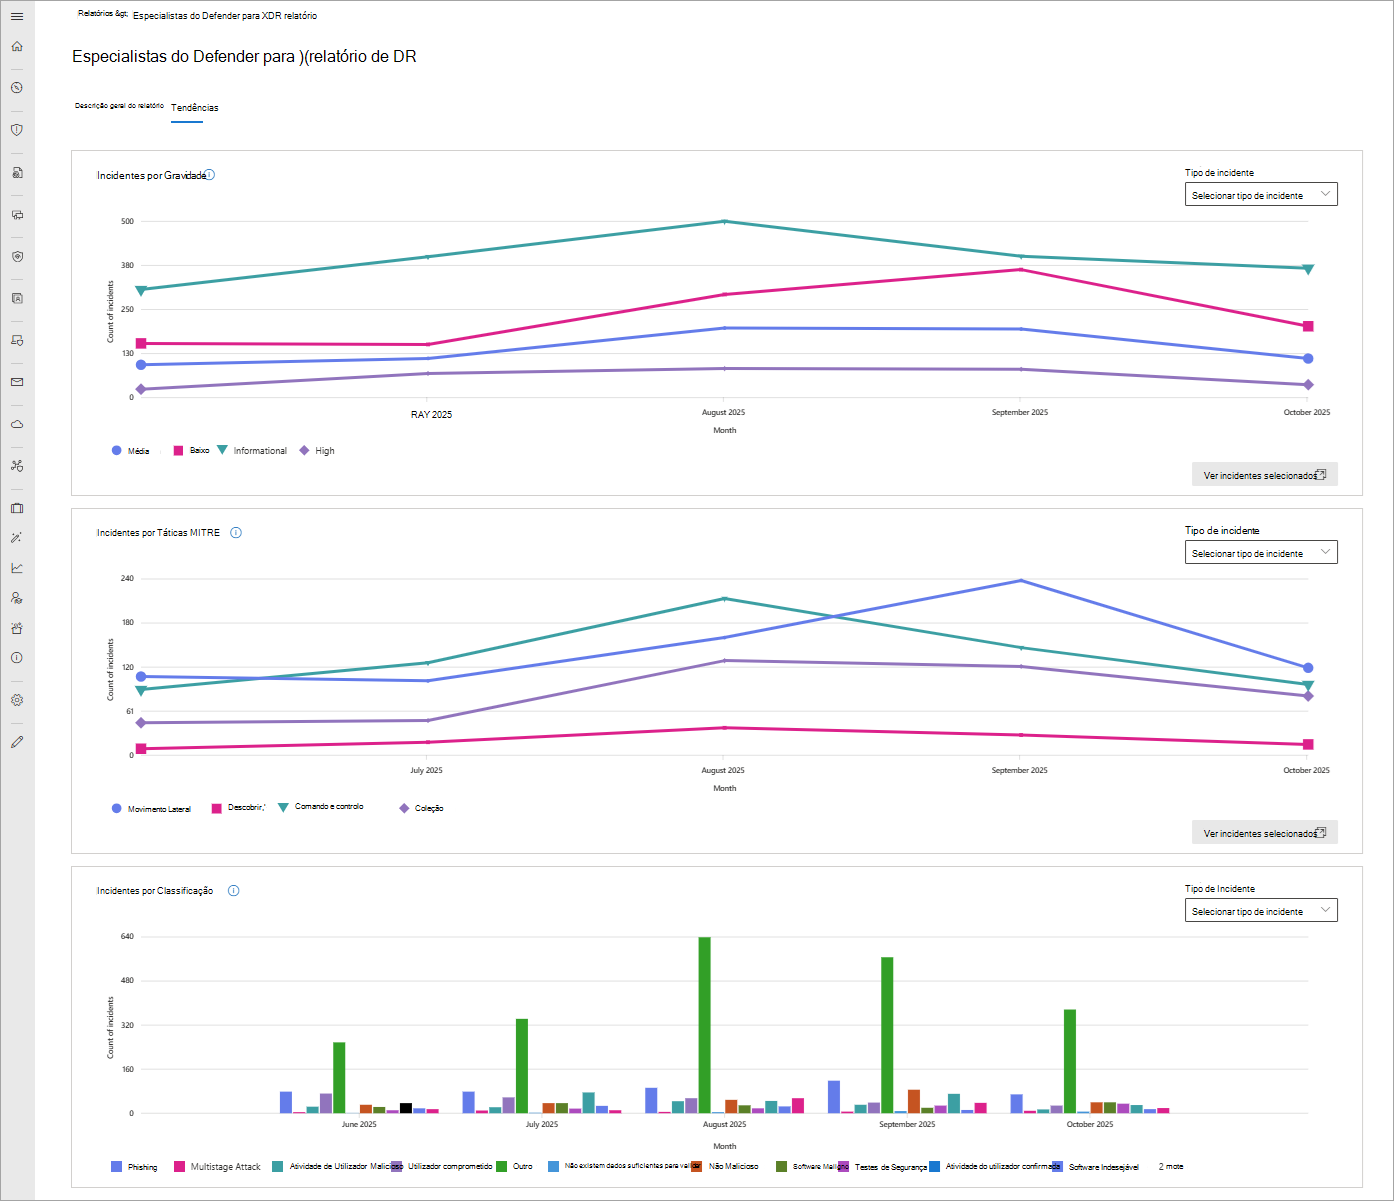Open the document search hunting icon

tap(17, 172)
